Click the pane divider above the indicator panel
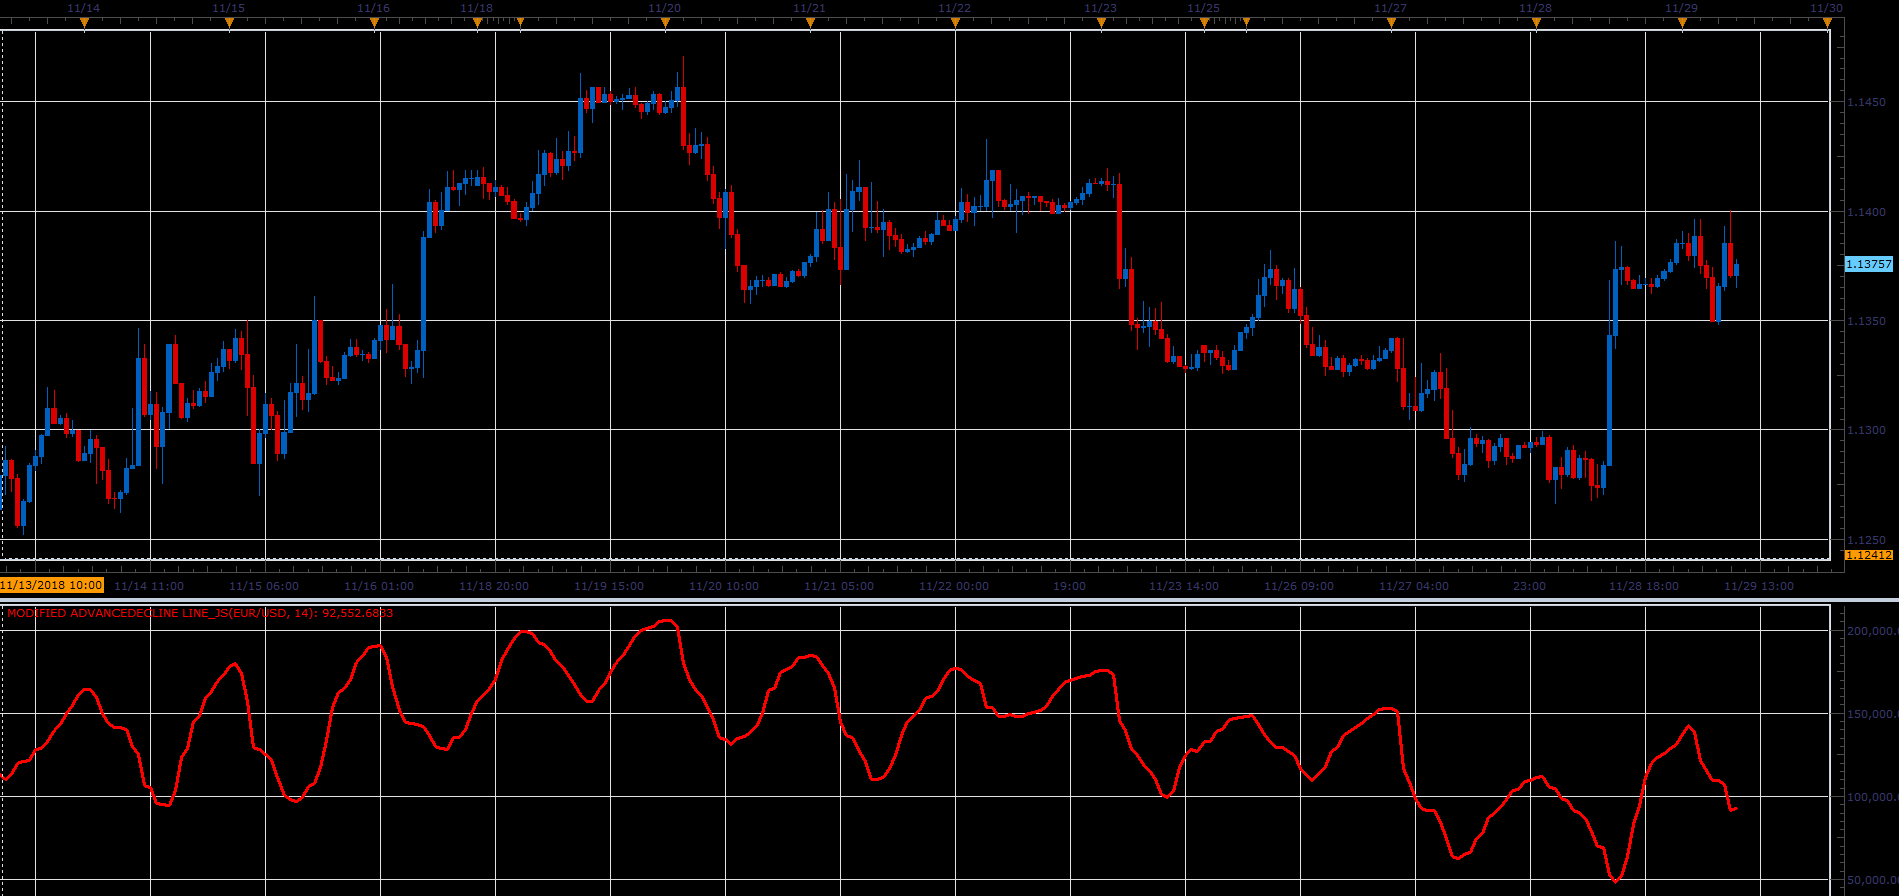Viewport: 1899px width, 896px height. [x=949, y=600]
